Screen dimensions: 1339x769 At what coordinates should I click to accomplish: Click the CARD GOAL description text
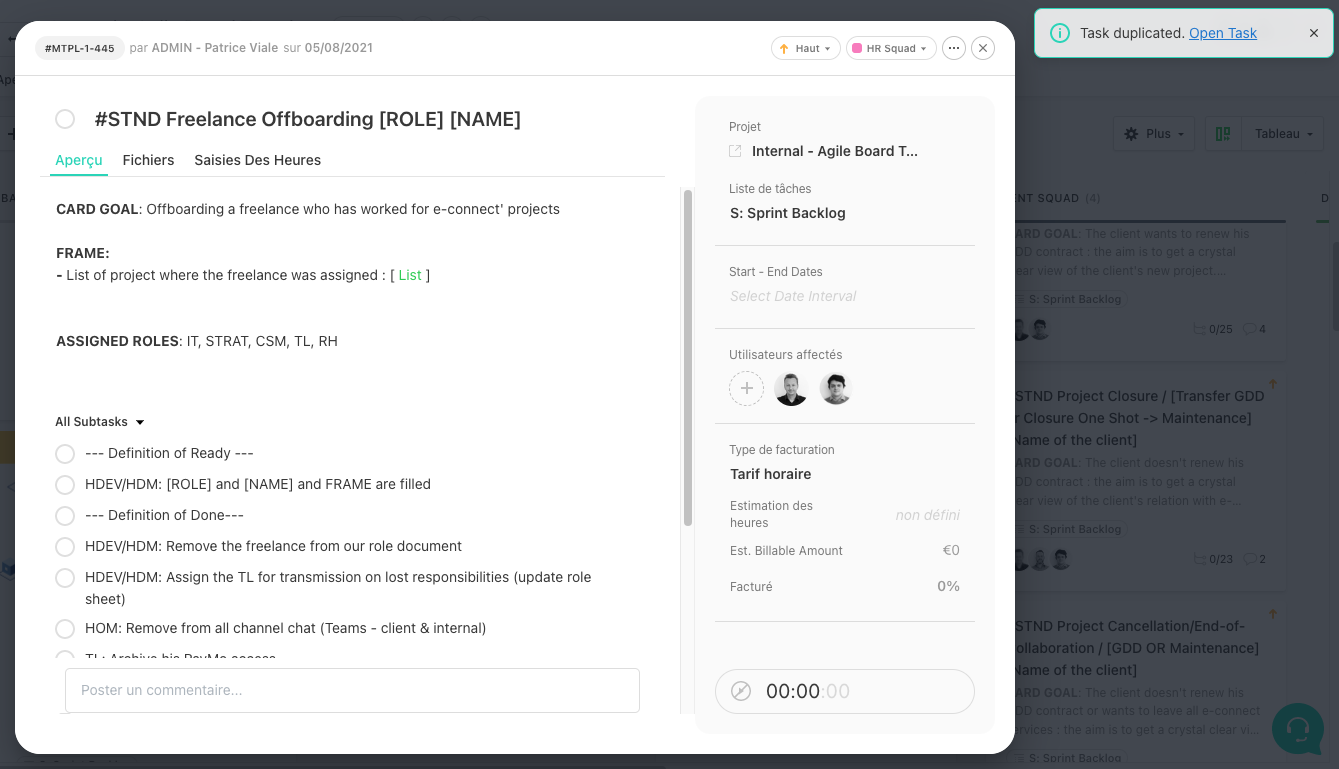pos(308,209)
